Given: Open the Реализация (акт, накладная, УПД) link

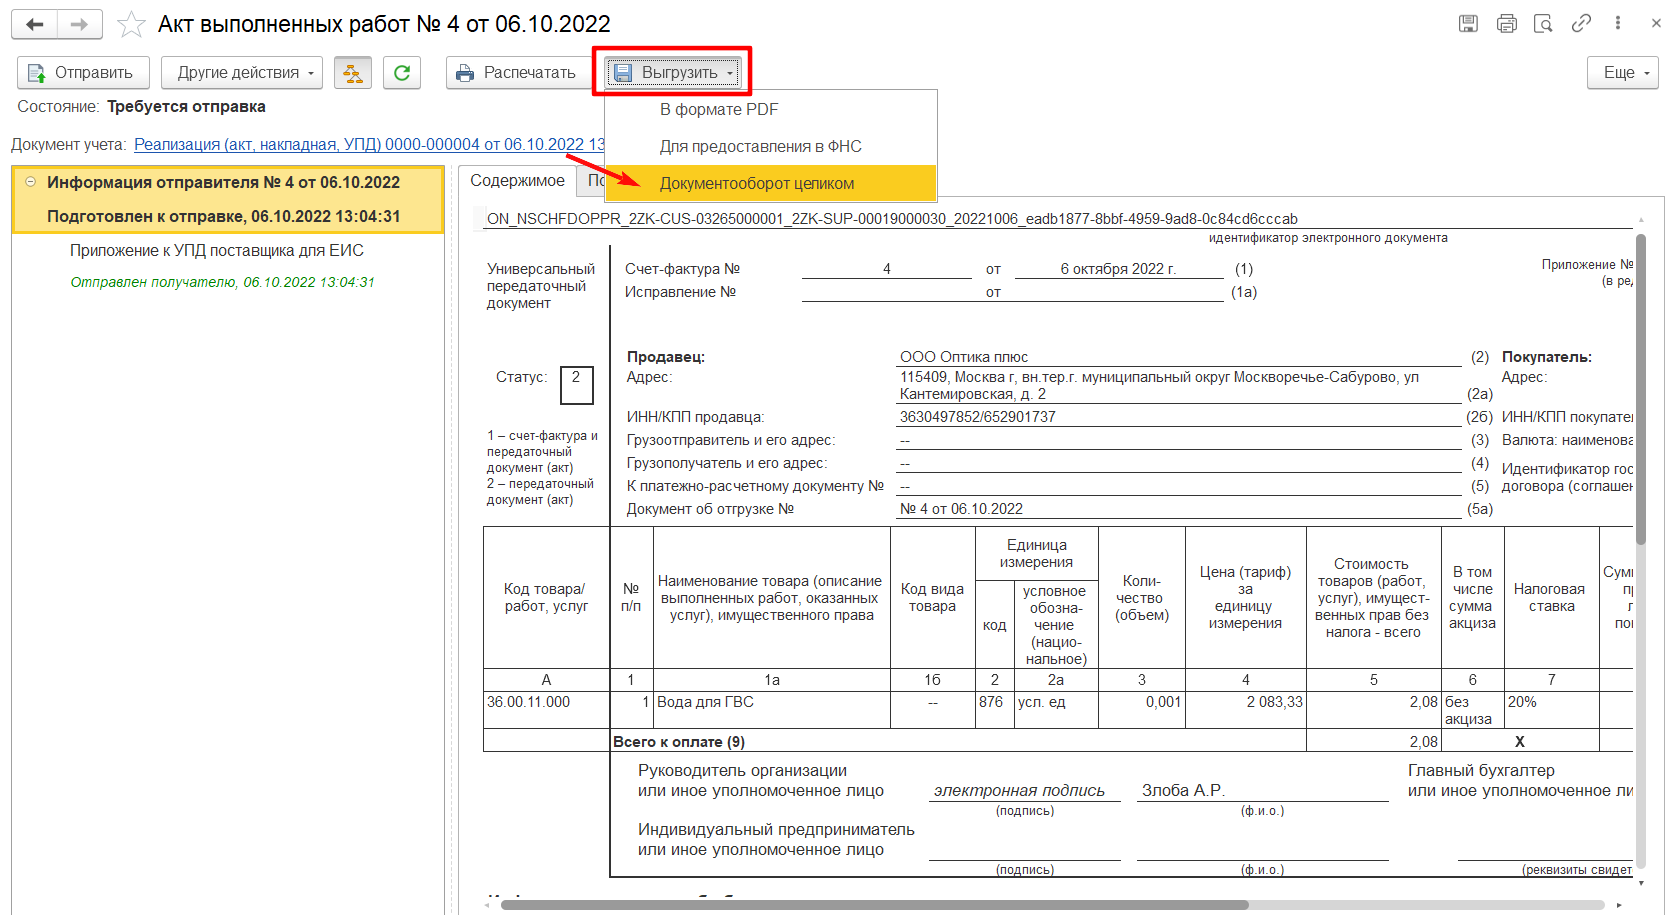Looking at the screenshot, I should click(370, 144).
